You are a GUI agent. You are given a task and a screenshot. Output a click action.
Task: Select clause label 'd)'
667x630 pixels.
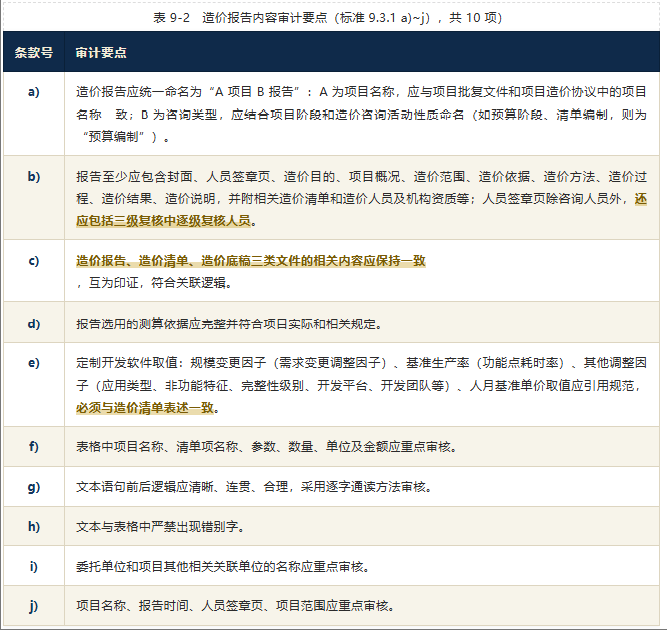click(x=34, y=324)
